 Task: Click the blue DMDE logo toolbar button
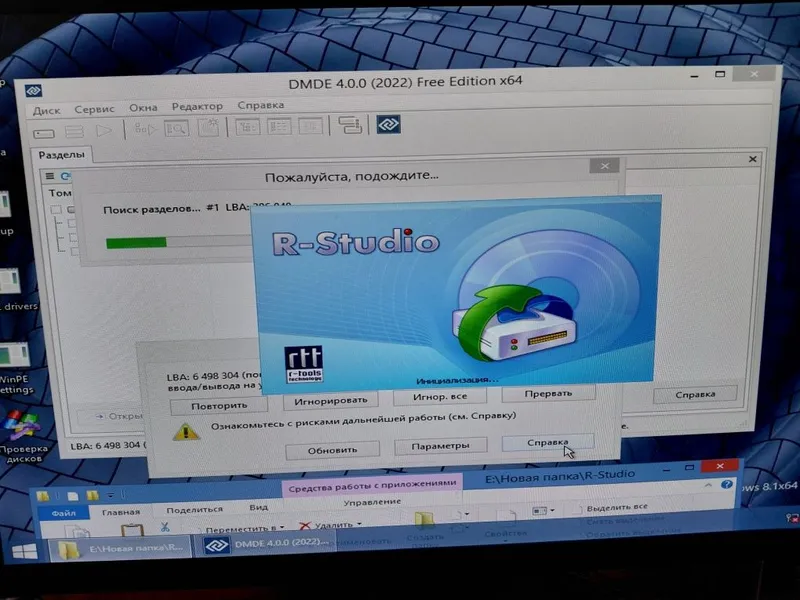click(x=388, y=124)
